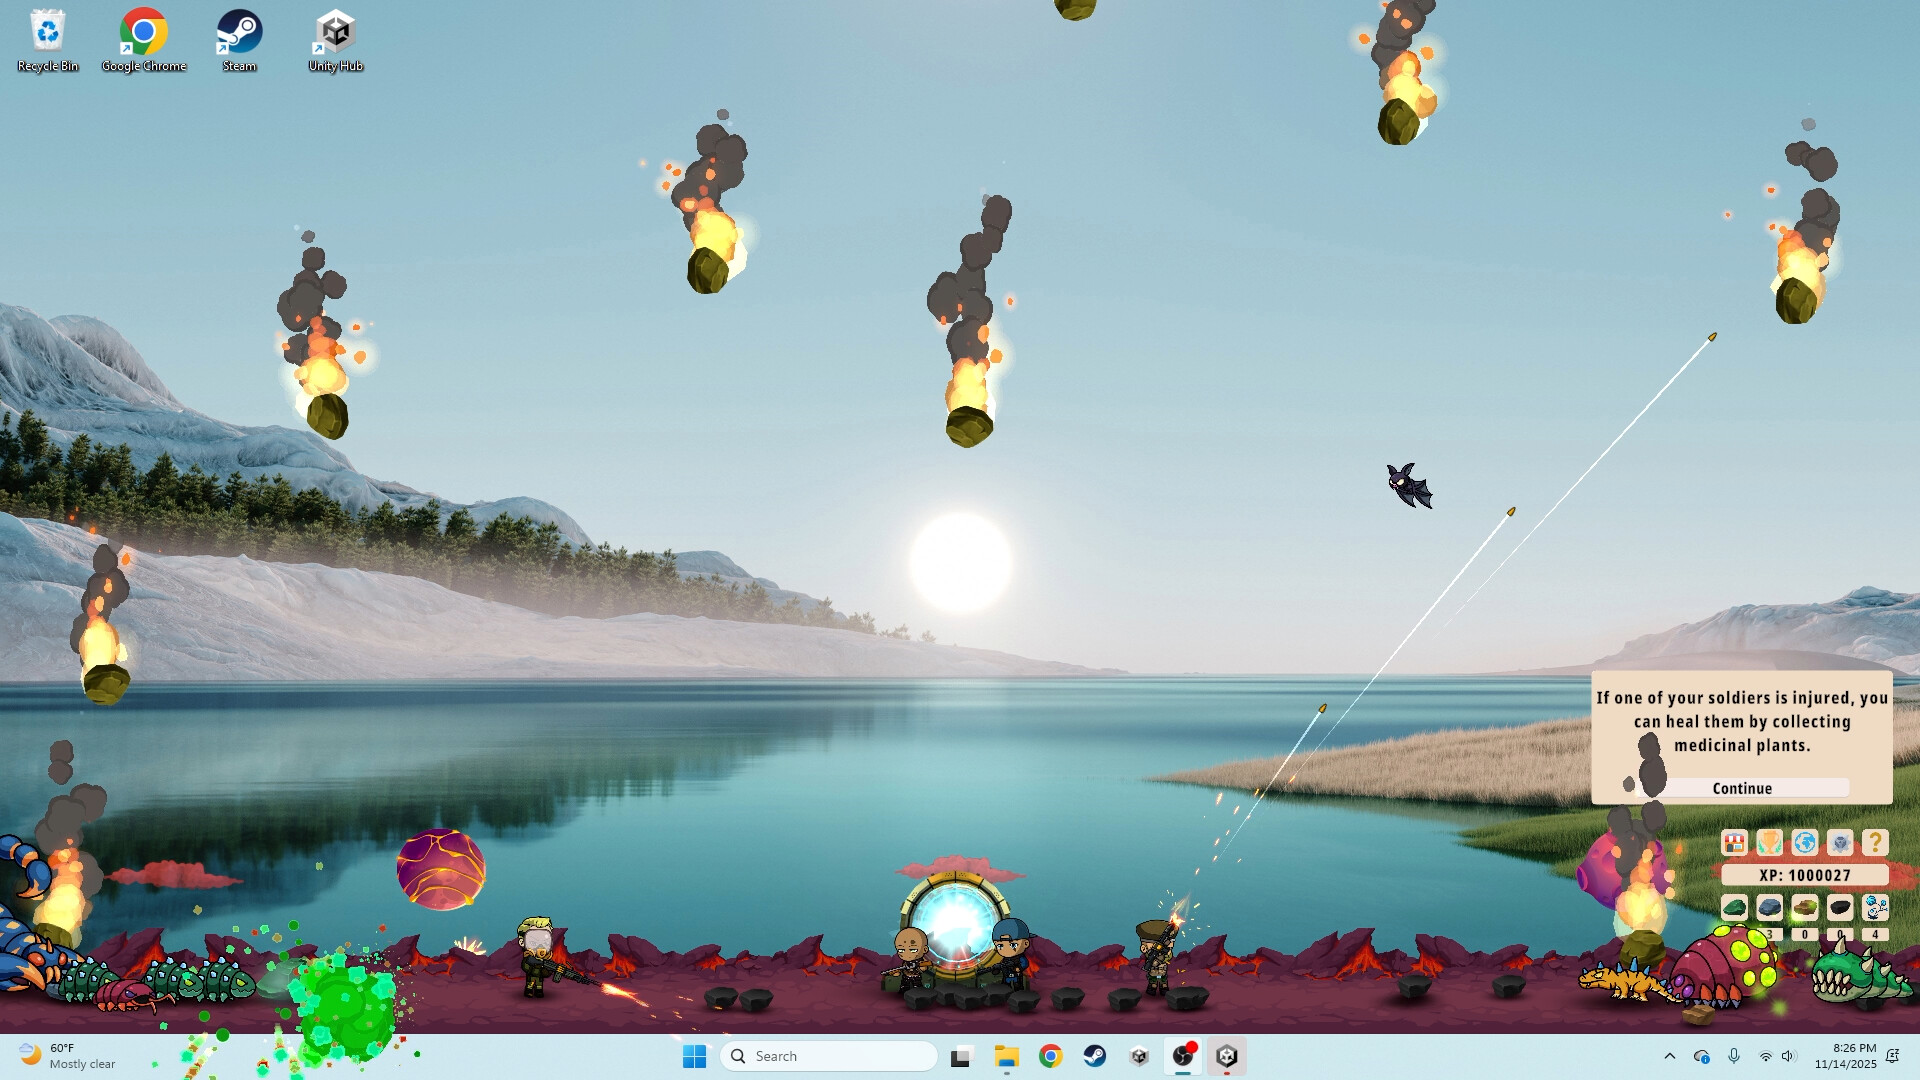Screen dimensions: 1920x1080
Task: Open the achievements trophy panel
Action: click(x=1769, y=842)
